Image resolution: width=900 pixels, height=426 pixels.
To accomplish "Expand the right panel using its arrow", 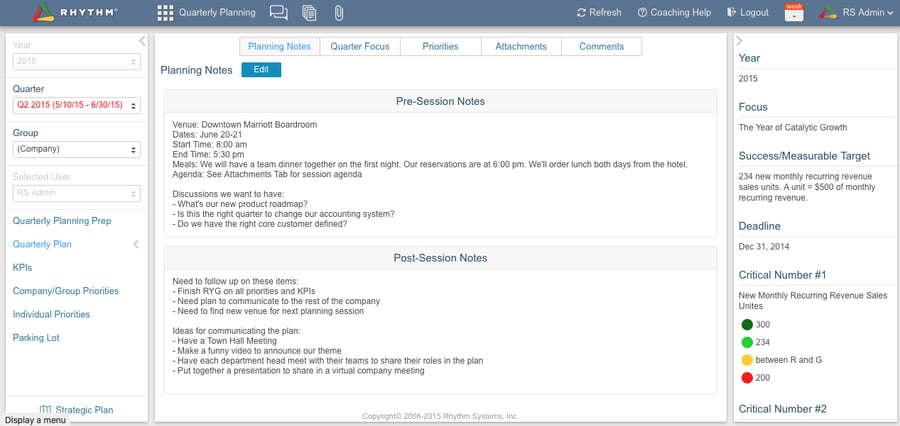I will pyautogui.click(x=739, y=41).
